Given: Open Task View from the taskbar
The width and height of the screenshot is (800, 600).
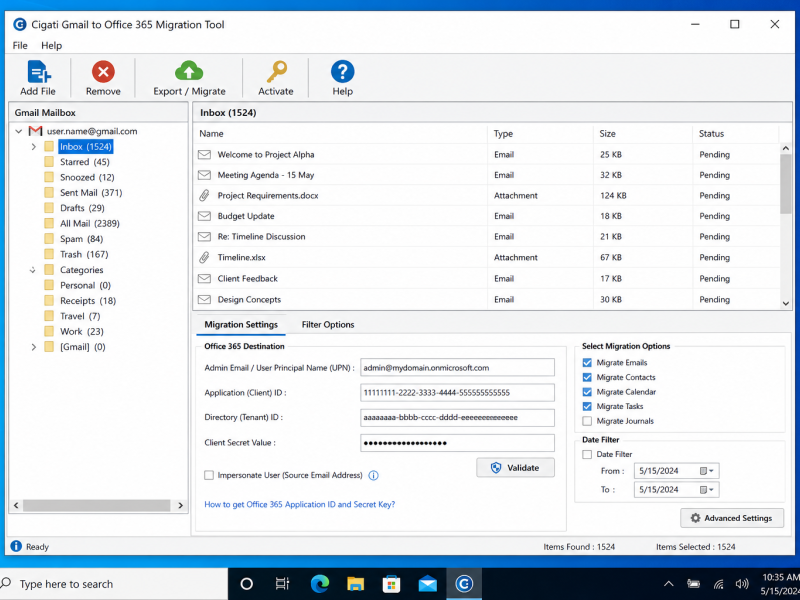Looking at the screenshot, I should [x=282, y=584].
